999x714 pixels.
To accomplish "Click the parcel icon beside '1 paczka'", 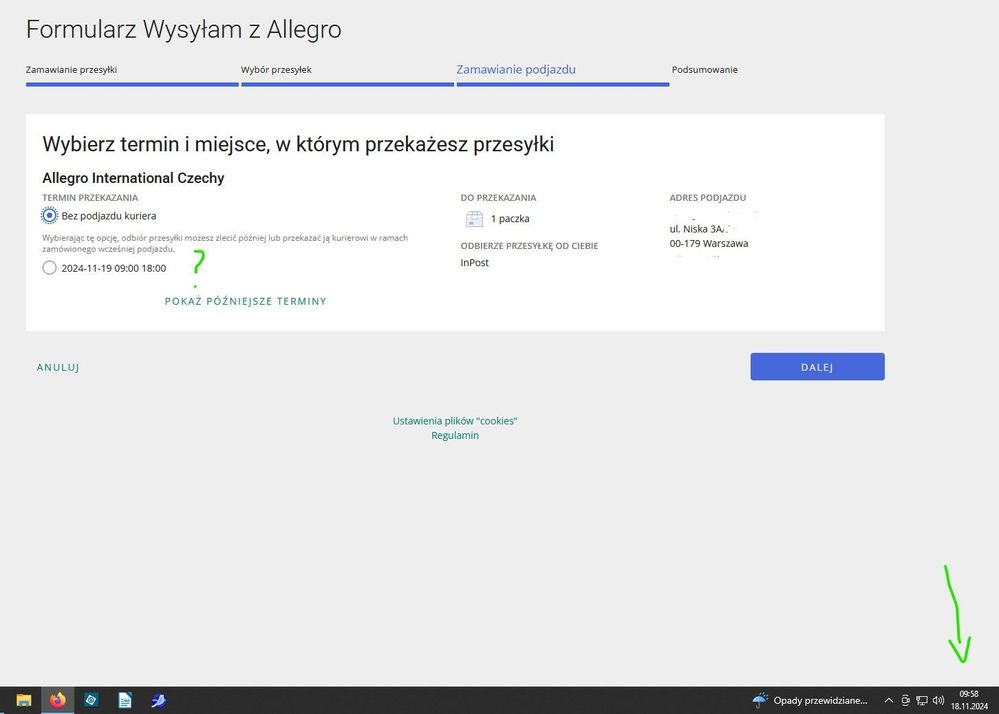I will (x=475, y=219).
